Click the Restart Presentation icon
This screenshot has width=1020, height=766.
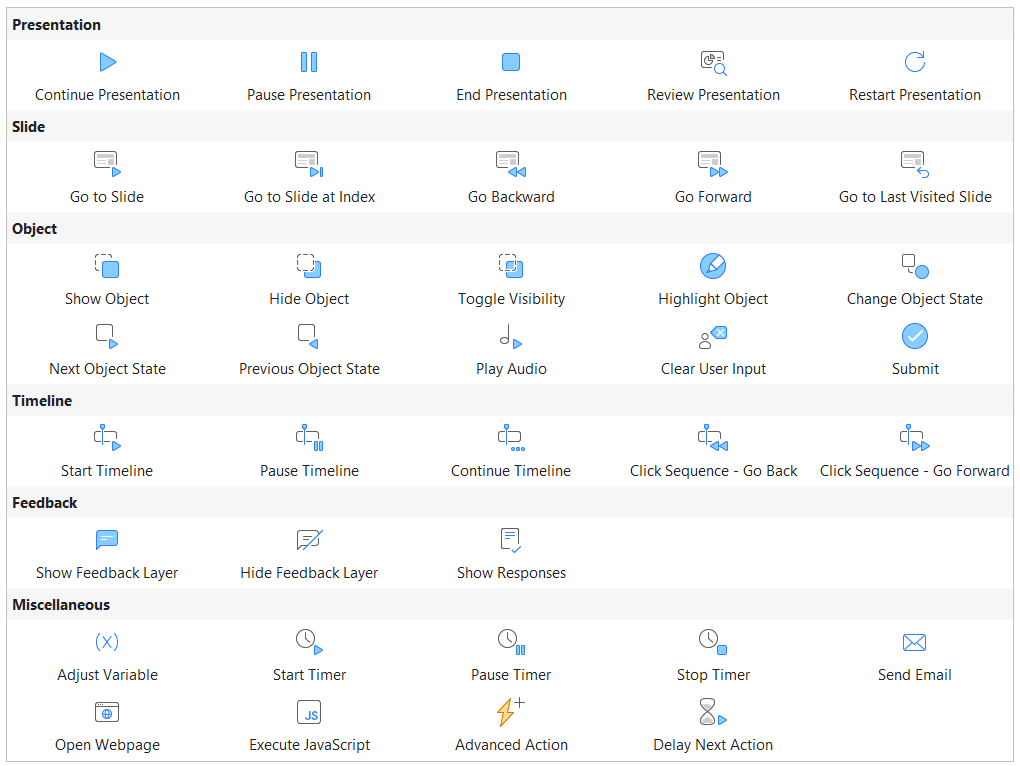(x=914, y=63)
